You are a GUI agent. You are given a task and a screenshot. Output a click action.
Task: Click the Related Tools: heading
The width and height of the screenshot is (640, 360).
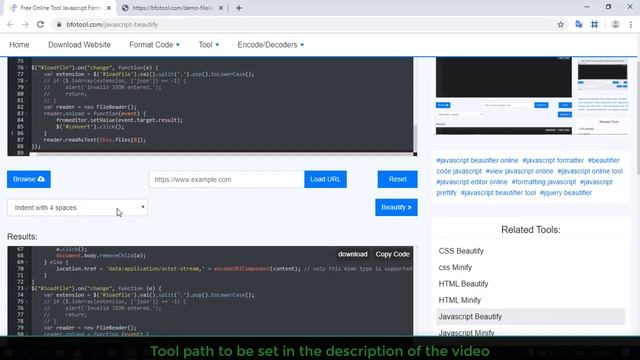coord(531,230)
